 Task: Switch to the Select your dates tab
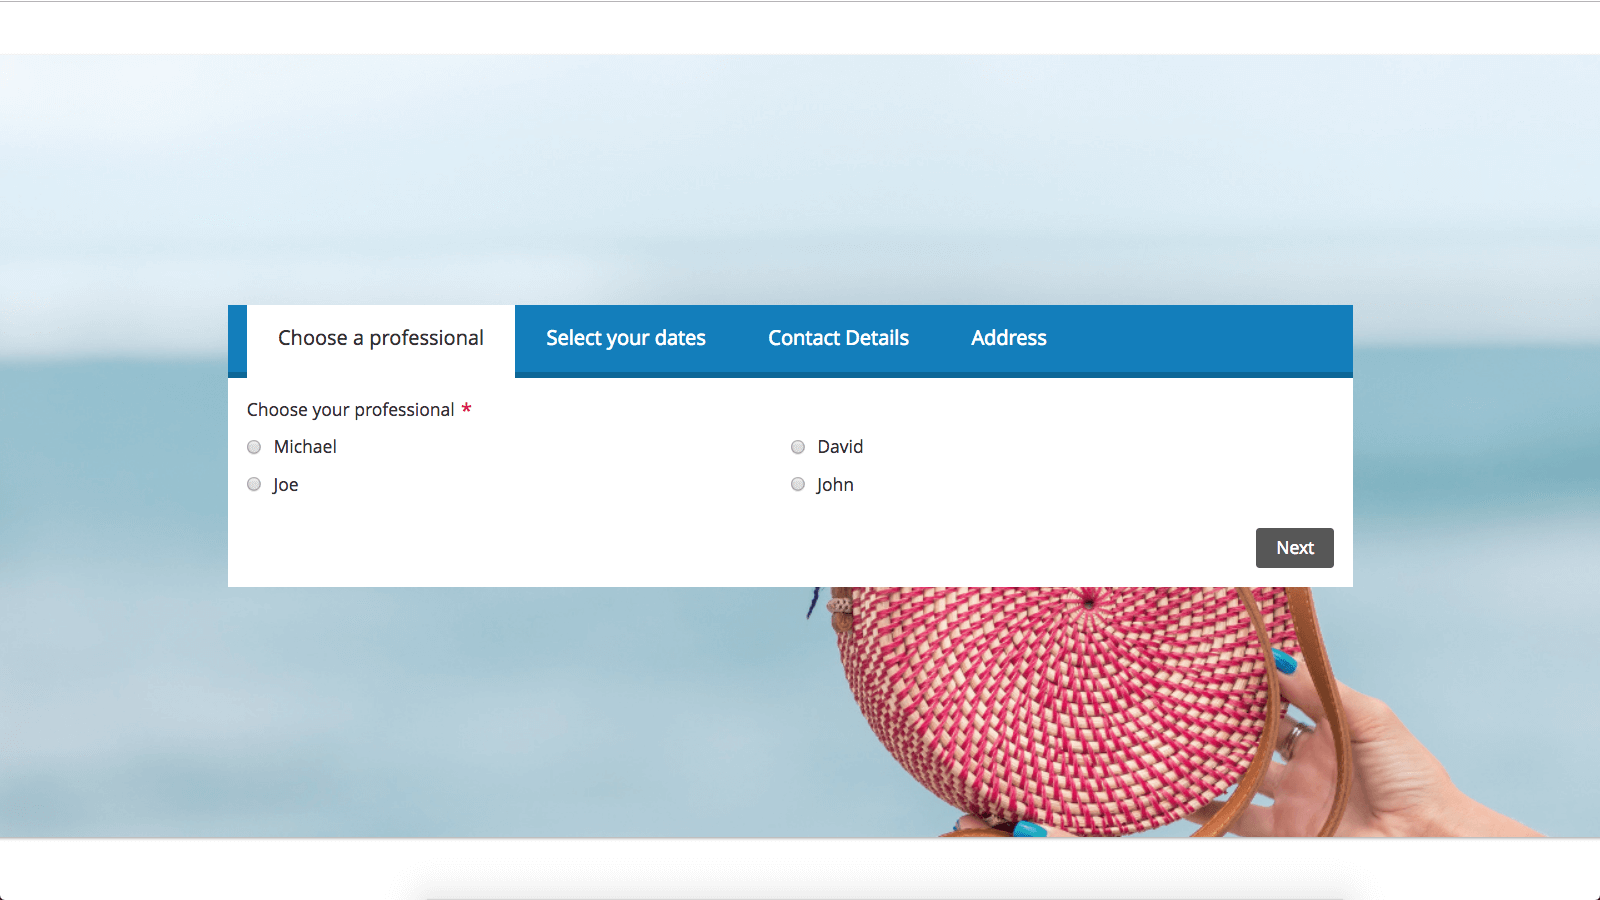tap(626, 338)
